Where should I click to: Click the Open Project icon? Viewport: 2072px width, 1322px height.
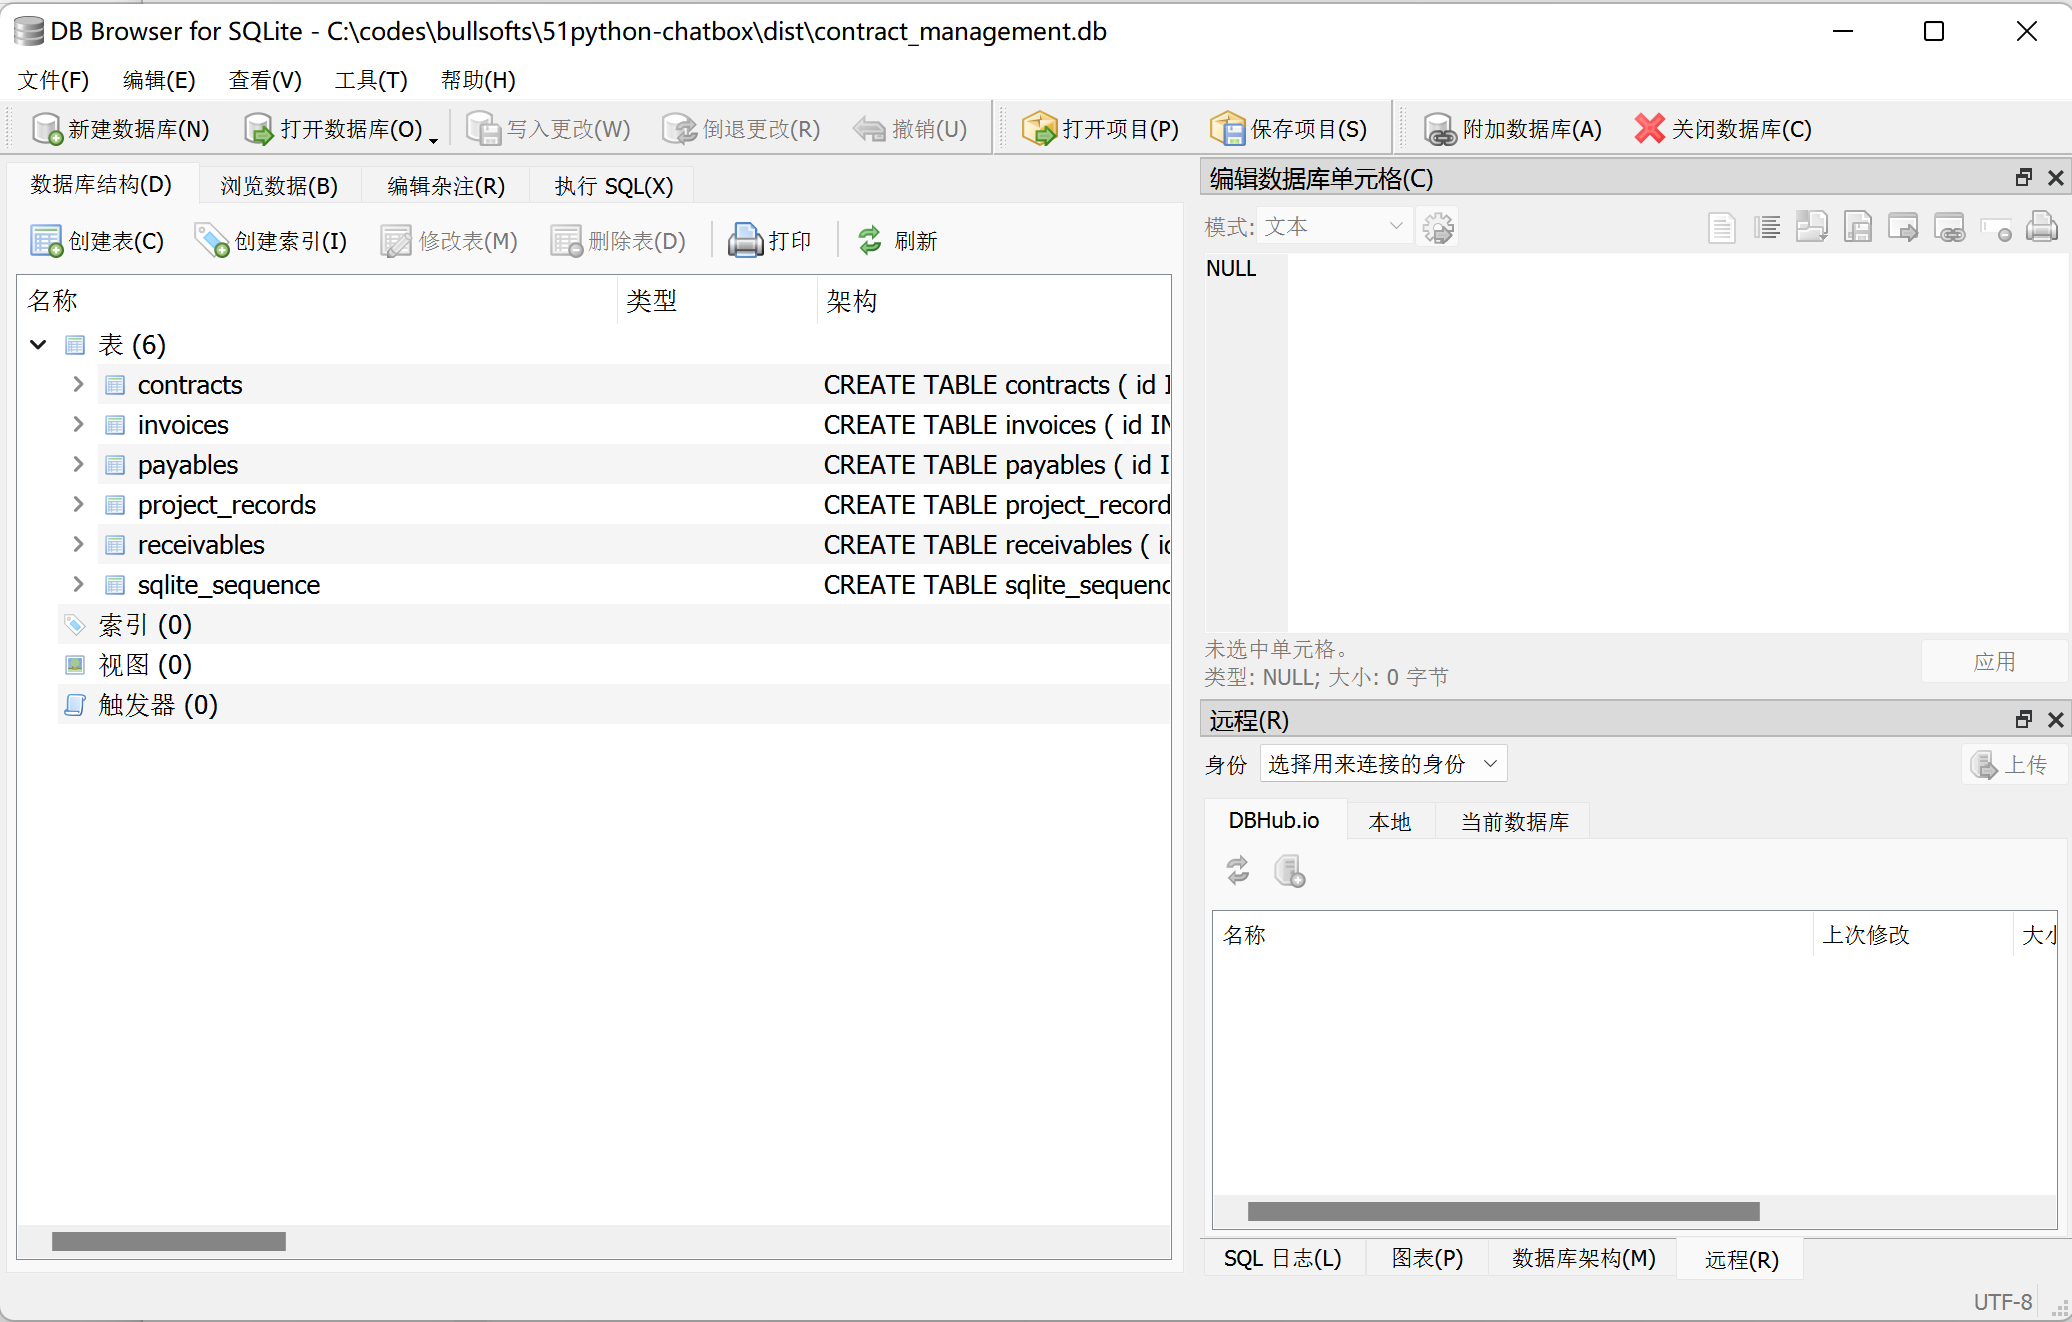coord(1039,129)
